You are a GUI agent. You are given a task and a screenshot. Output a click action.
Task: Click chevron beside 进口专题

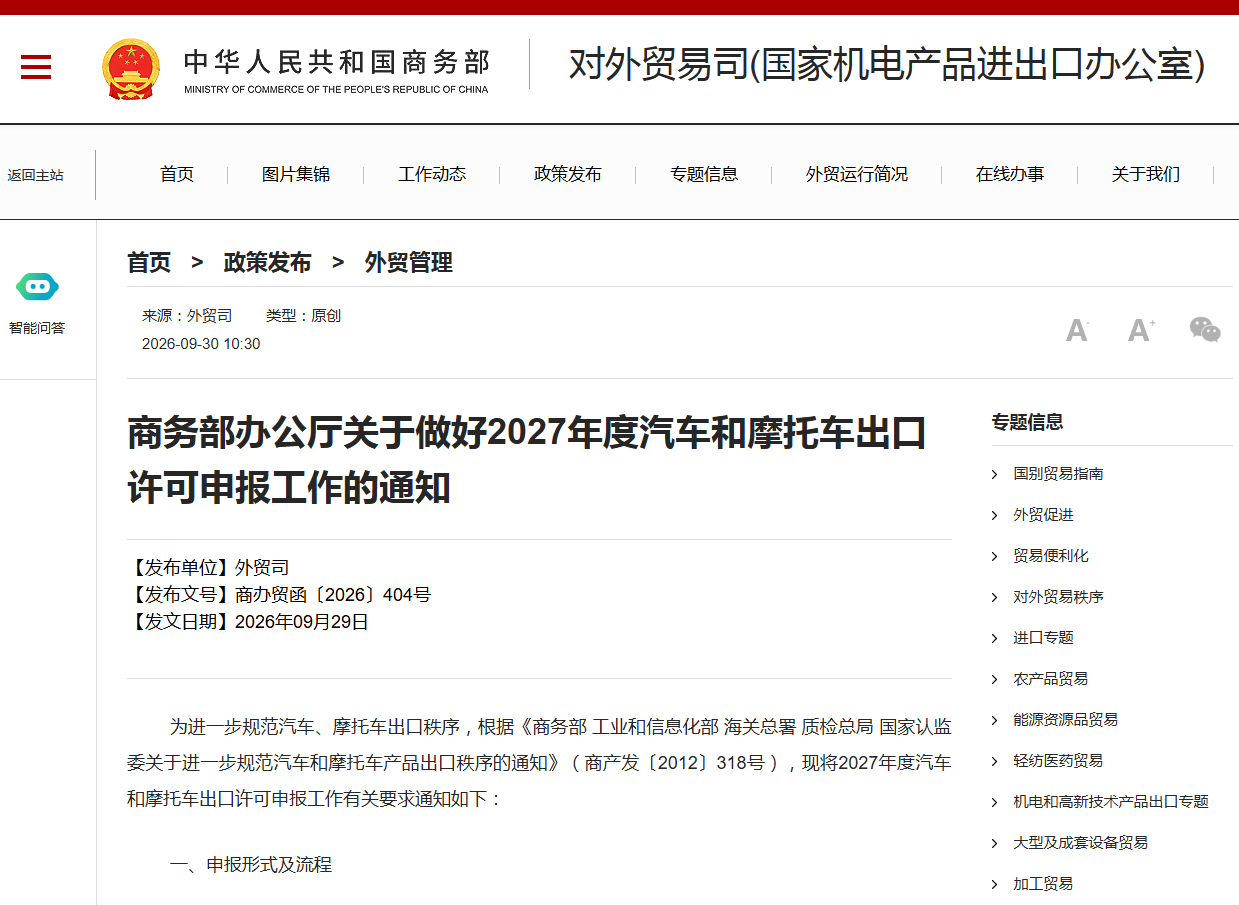click(995, 638)
